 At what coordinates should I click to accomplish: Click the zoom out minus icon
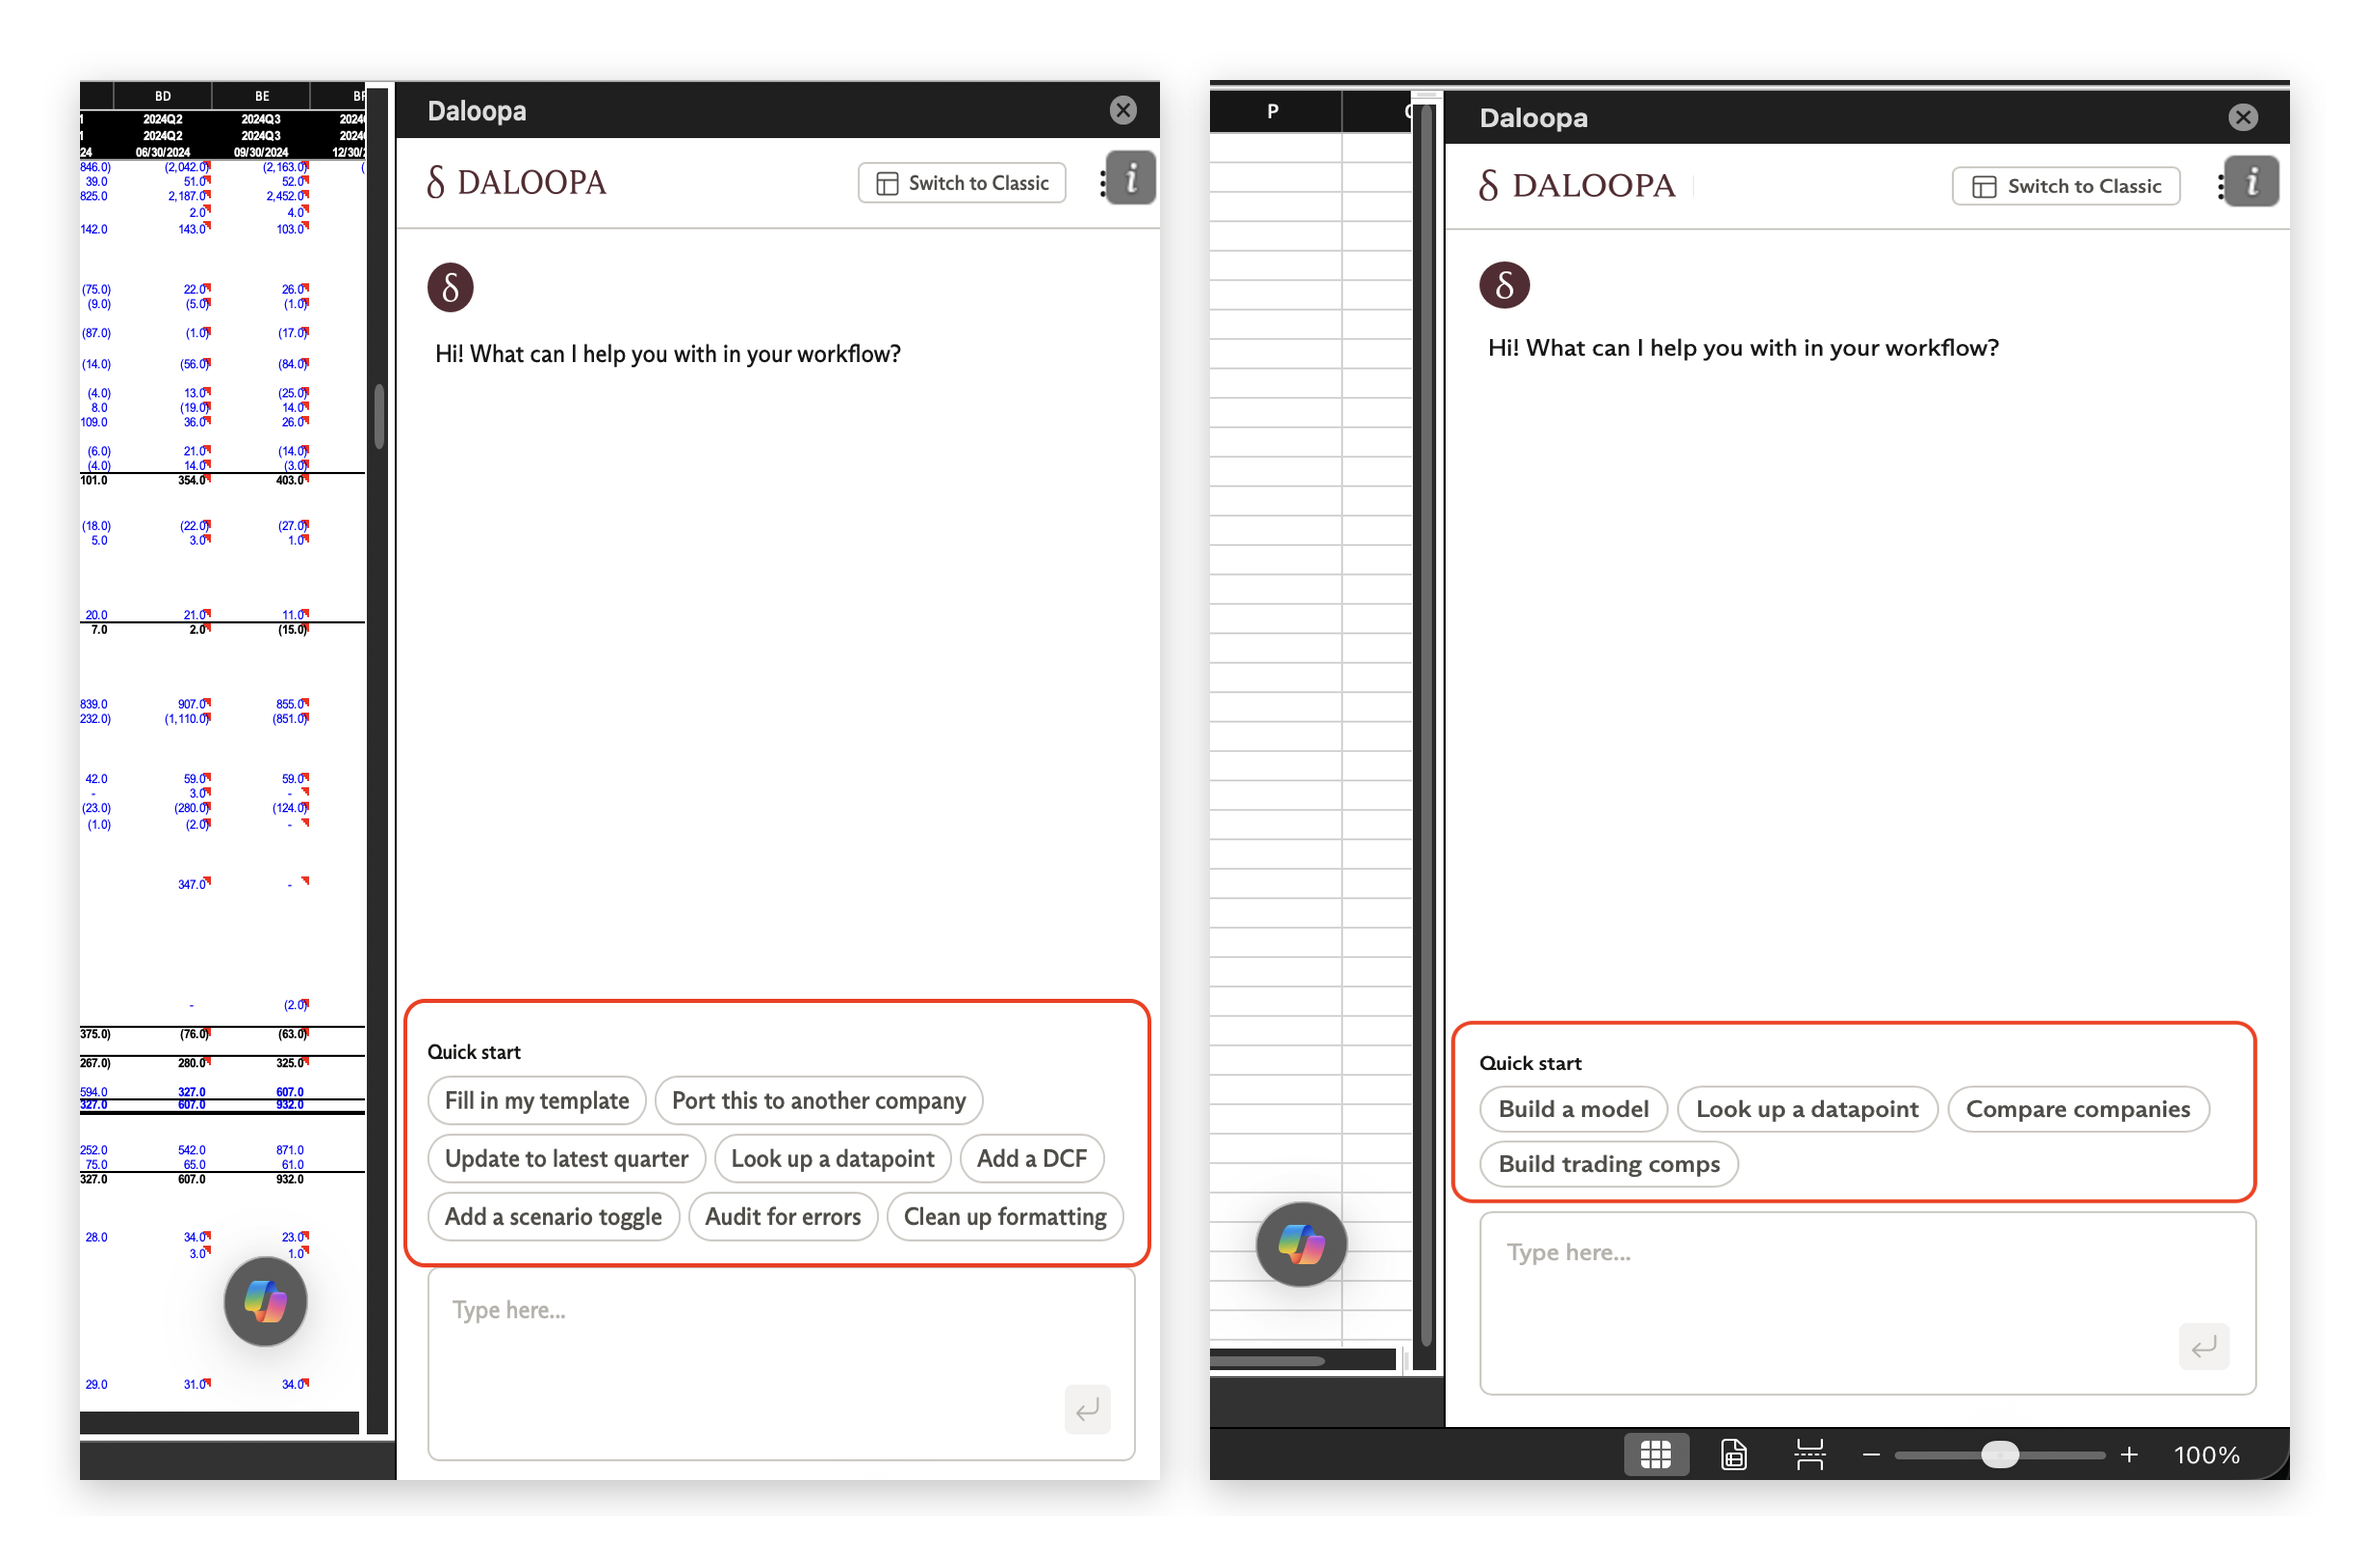click(x=1871, y=1455)
